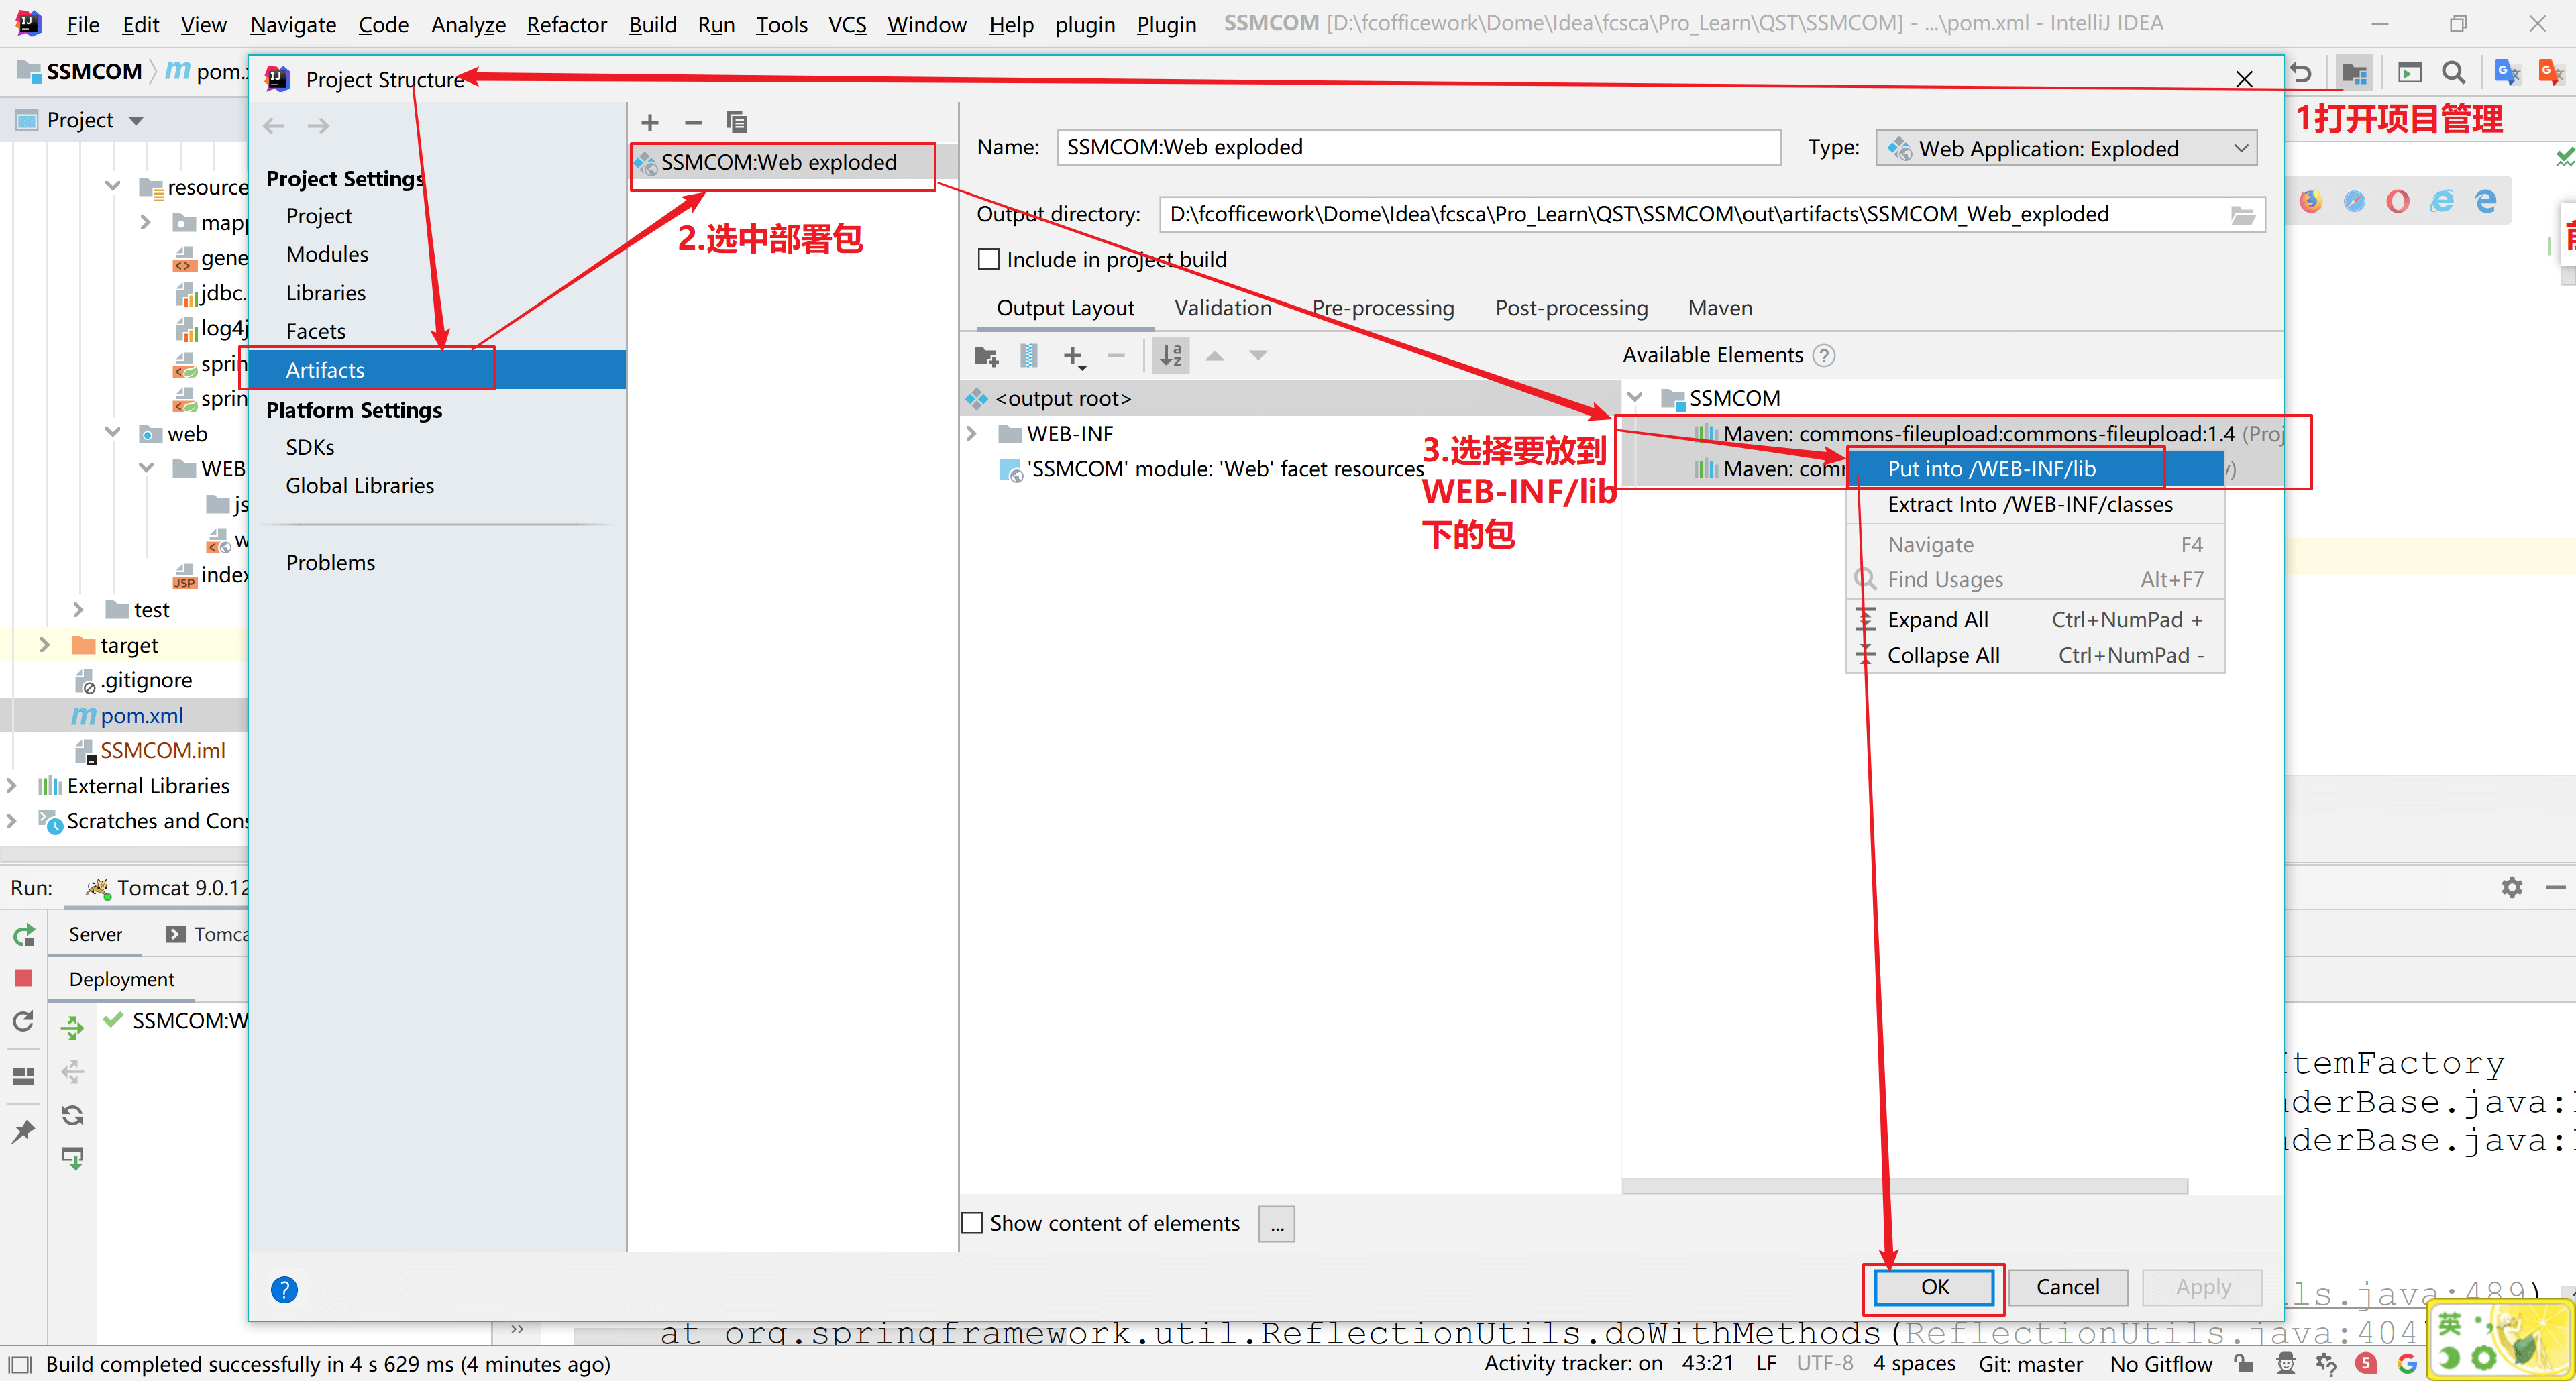The image size is (2576, 1381).
Task: Click the create directory icon in Output Layout
Action: (986, 355)
